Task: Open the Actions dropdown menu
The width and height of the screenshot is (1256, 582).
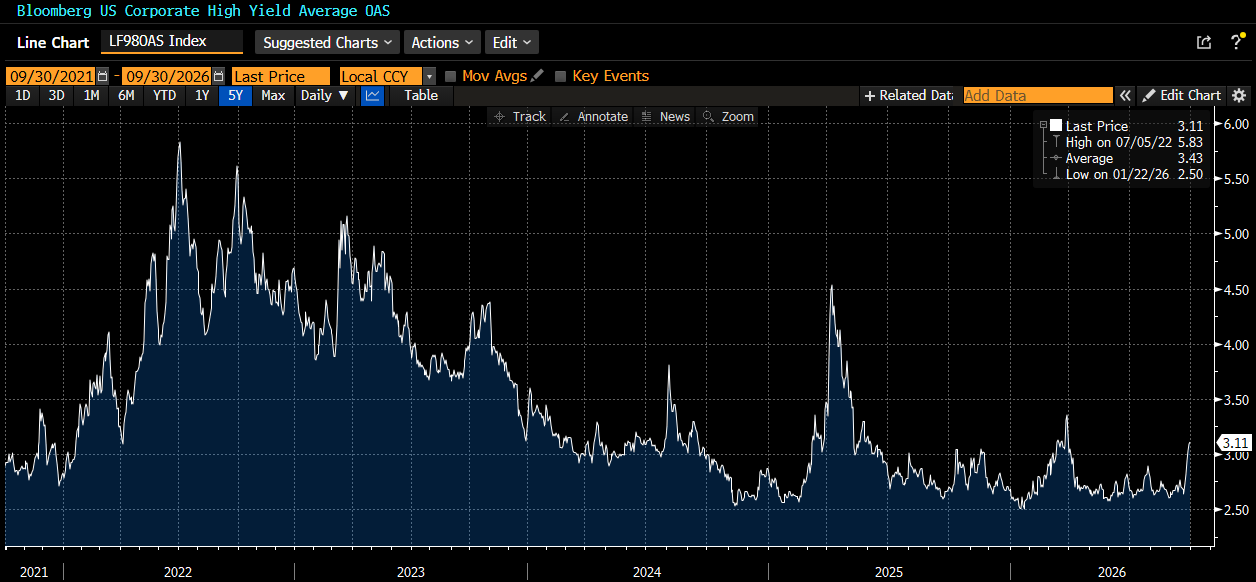Action: point(443,42)
